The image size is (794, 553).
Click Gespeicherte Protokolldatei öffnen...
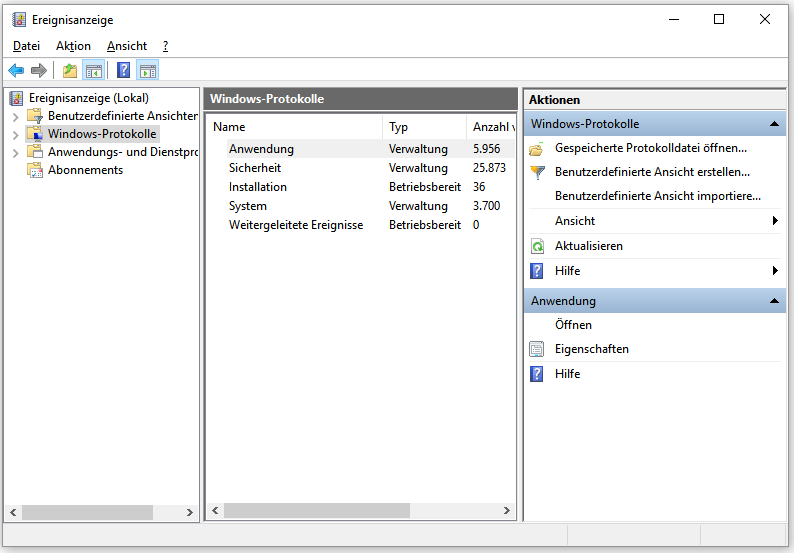pyautogui.click(x=651, y=148)
